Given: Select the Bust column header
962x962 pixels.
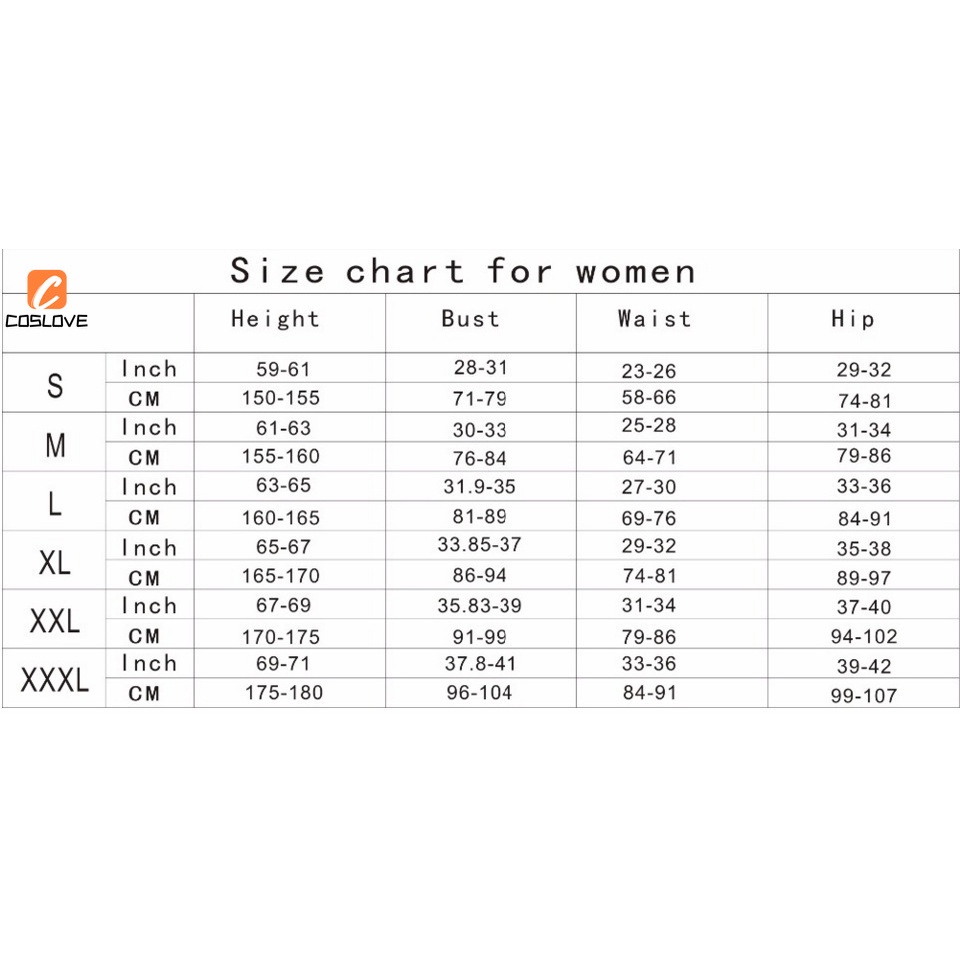Looking at the screenshot, I should coord(470,319).
